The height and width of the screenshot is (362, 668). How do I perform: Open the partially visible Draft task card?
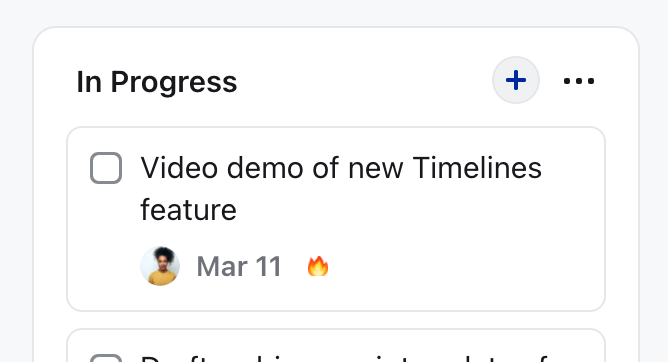tap(336, 346)
